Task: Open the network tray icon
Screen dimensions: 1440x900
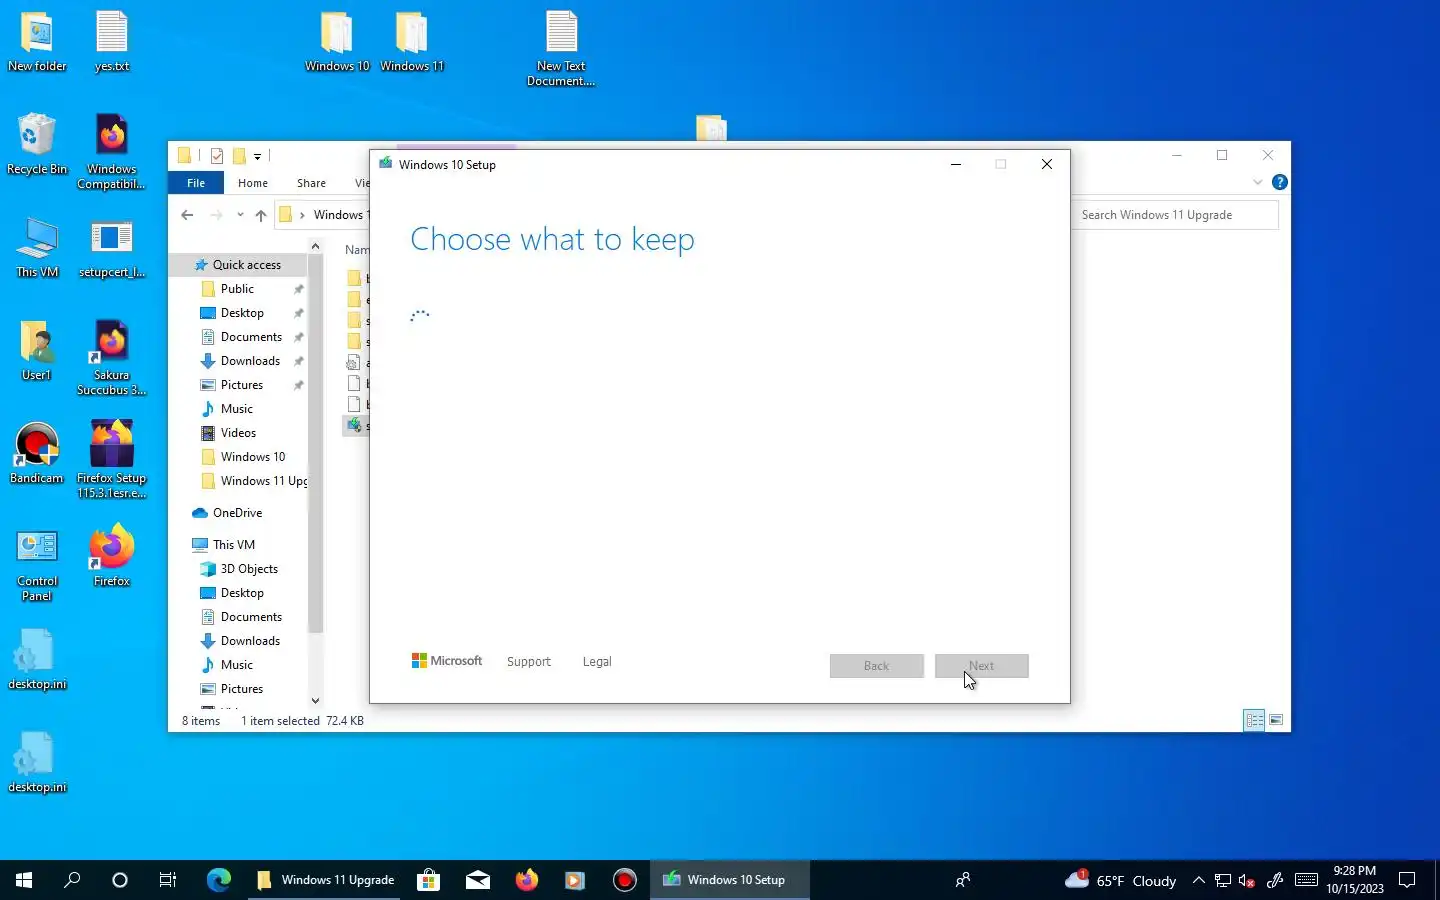Action: (1223, 881)
